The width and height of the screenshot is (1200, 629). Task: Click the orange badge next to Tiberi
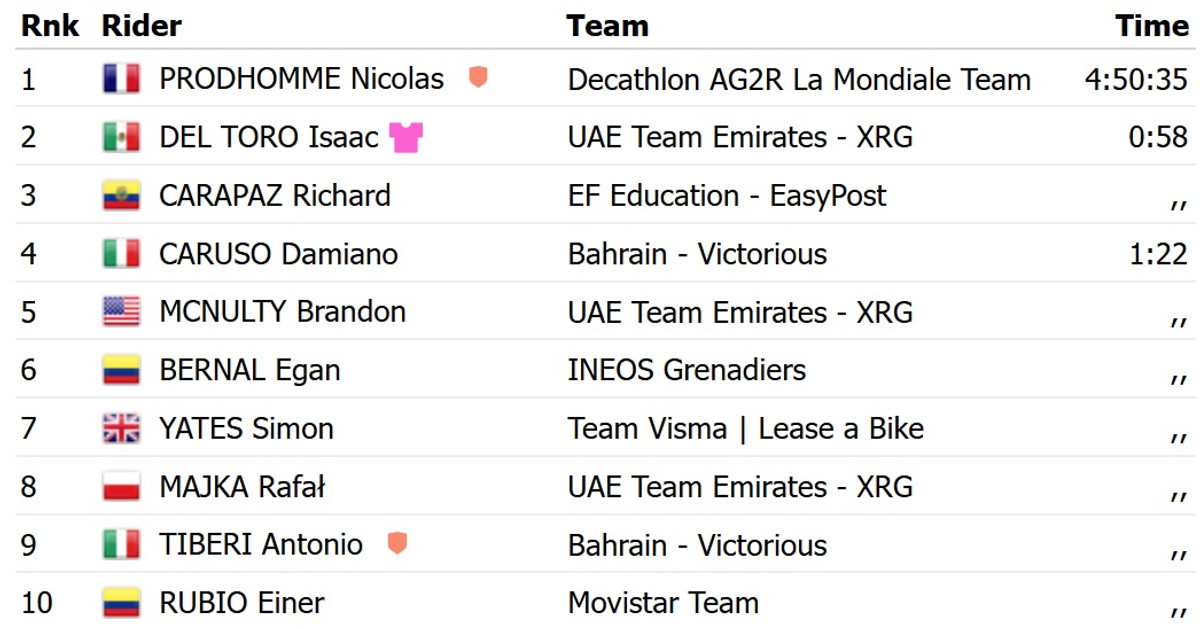[x=397, y=544]
